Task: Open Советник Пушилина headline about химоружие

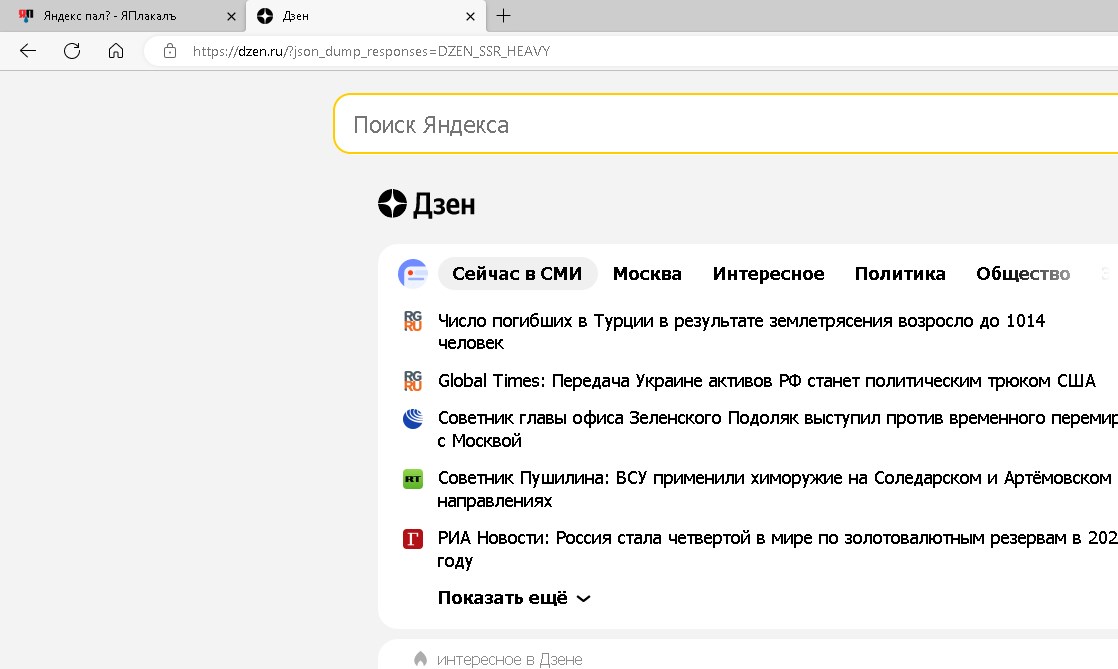Action: point(775,489)
